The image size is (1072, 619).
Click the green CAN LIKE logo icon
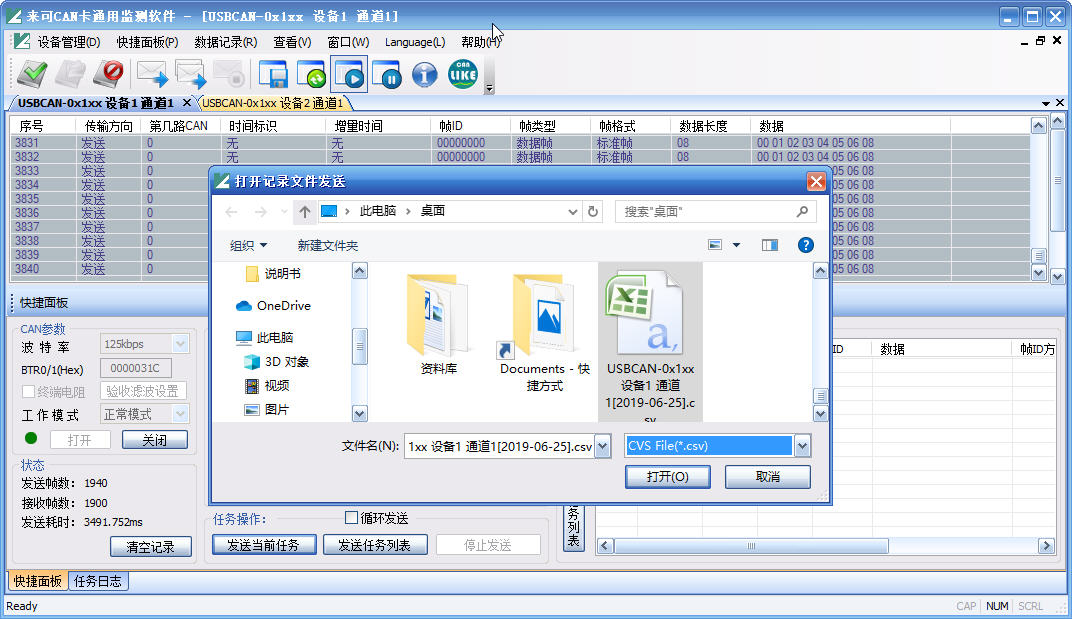click(x=463, y=74)
